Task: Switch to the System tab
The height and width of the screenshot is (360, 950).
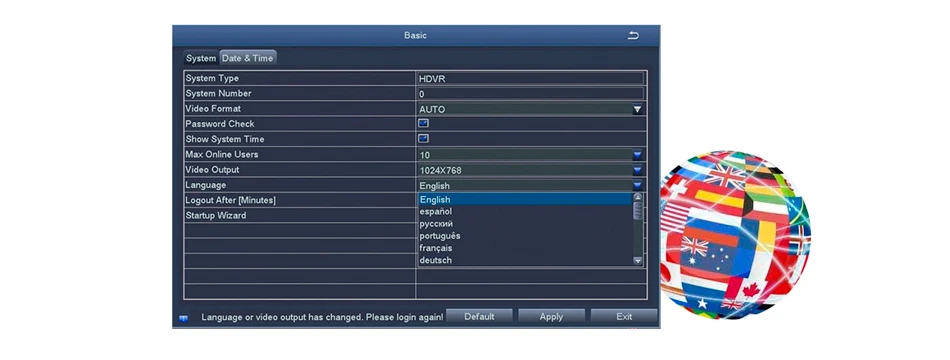Action: [201, 58]
